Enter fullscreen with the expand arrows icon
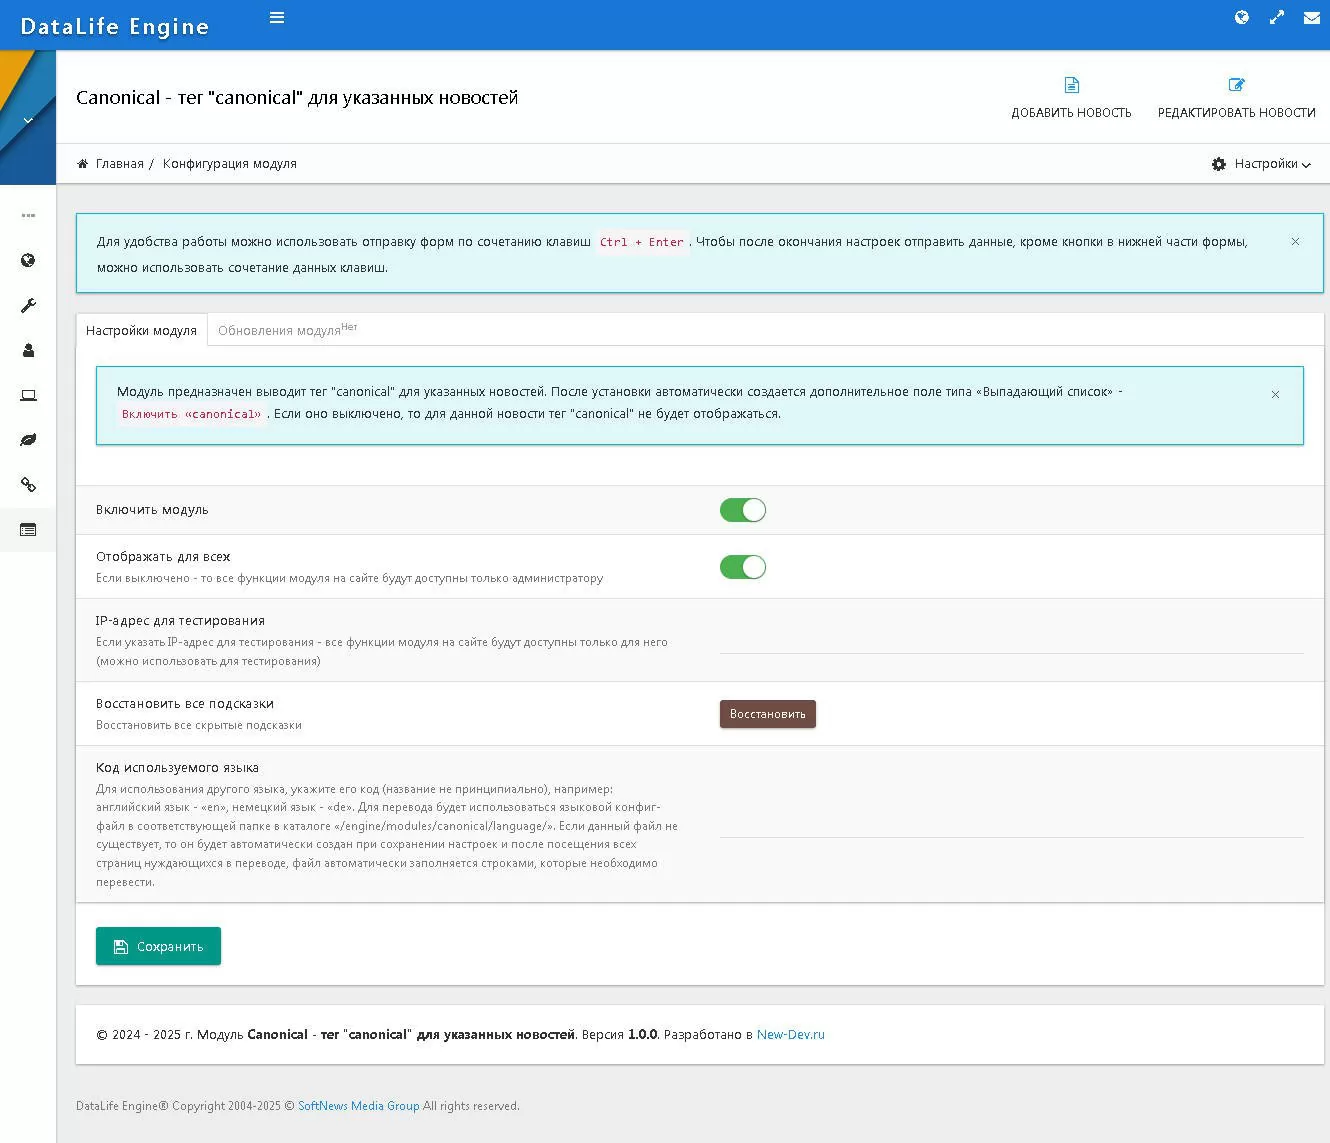1330x1143 pixels. coord(1277,17)
